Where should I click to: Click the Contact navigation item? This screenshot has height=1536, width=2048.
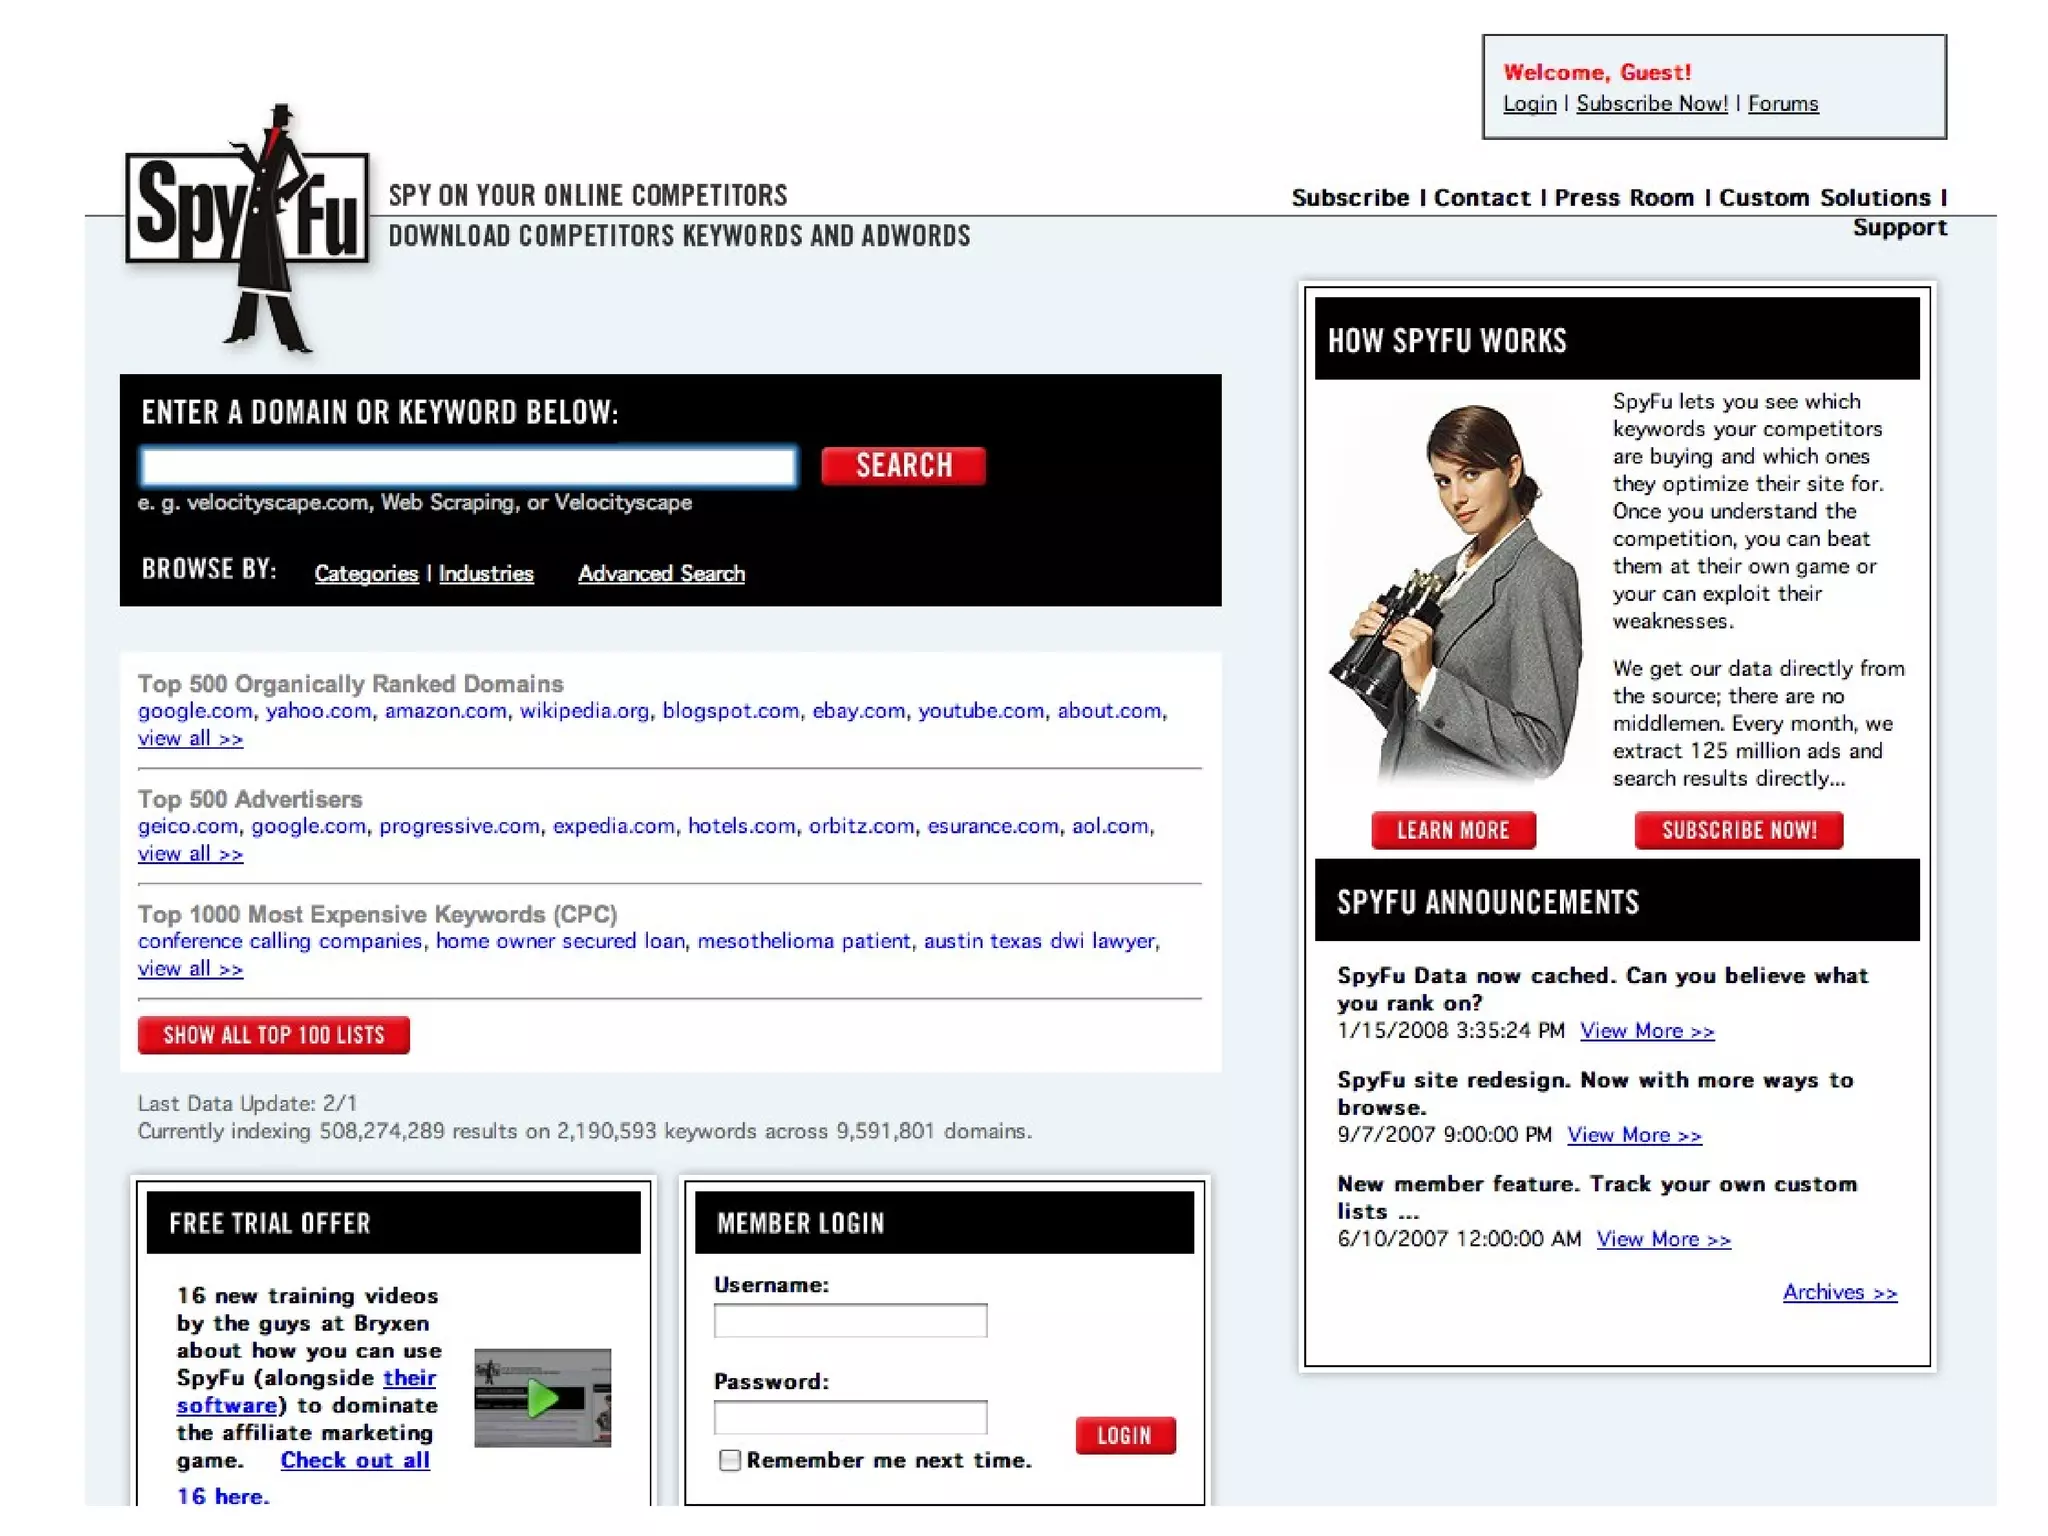click(x=1481, y=197)
